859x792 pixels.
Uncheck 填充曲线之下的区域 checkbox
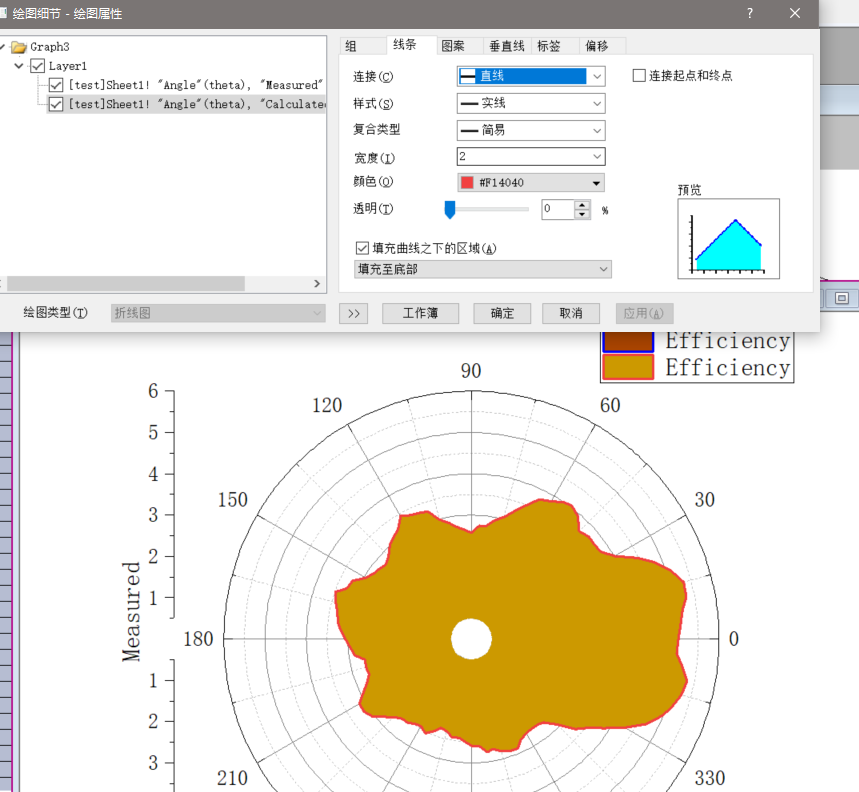(x=362, y=249)
